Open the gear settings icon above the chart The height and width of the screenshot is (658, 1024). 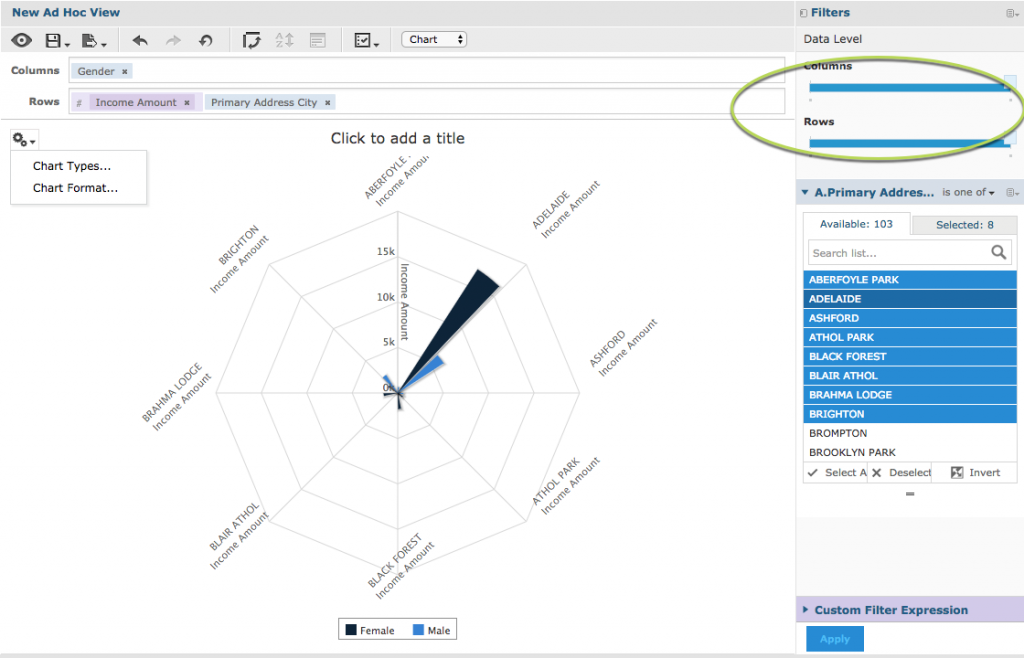click(x=20, y=138)
